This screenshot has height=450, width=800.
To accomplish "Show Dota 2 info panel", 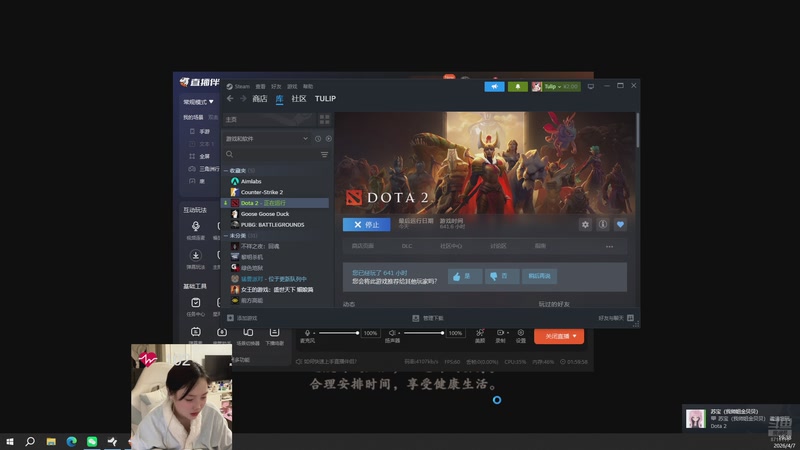I will click(603, 224).
